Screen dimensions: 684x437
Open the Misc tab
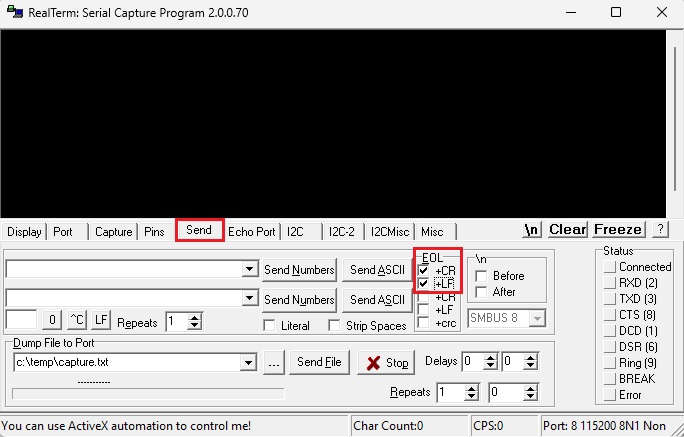click(x=432, y=232)
